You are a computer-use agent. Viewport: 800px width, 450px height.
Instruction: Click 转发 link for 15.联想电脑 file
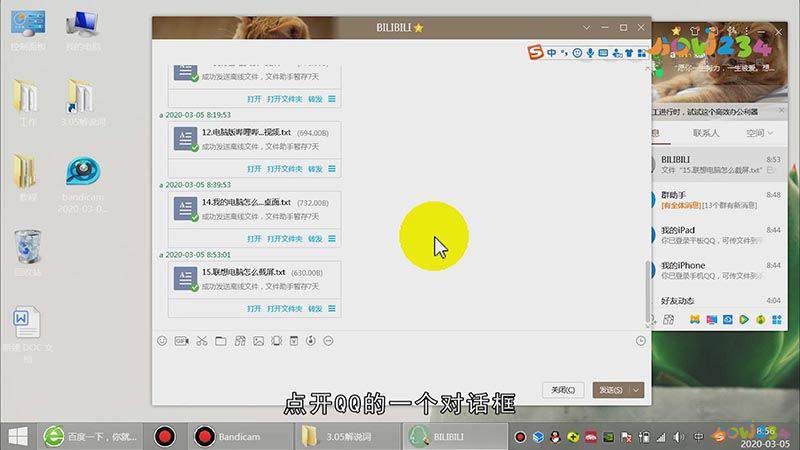pos(315,308)
